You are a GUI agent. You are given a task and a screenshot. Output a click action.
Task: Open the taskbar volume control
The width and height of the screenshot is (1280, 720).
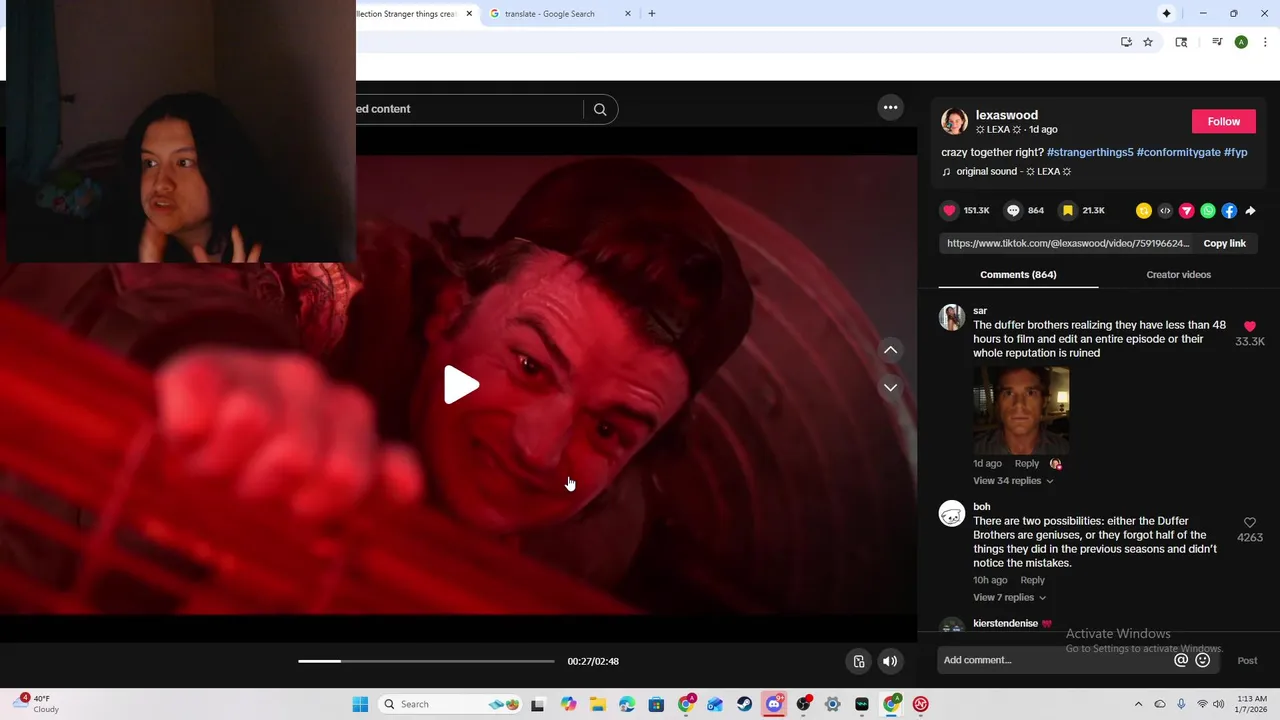tap(1218, 704)
